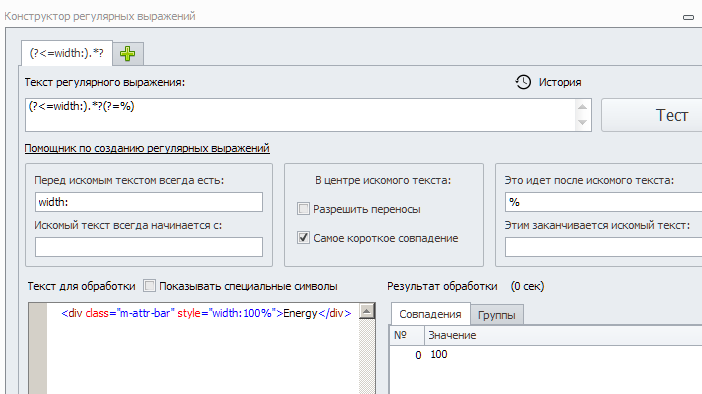Enable Разрешить переносы checkbox
The image size is (702, 394).
tap(304, 209)
